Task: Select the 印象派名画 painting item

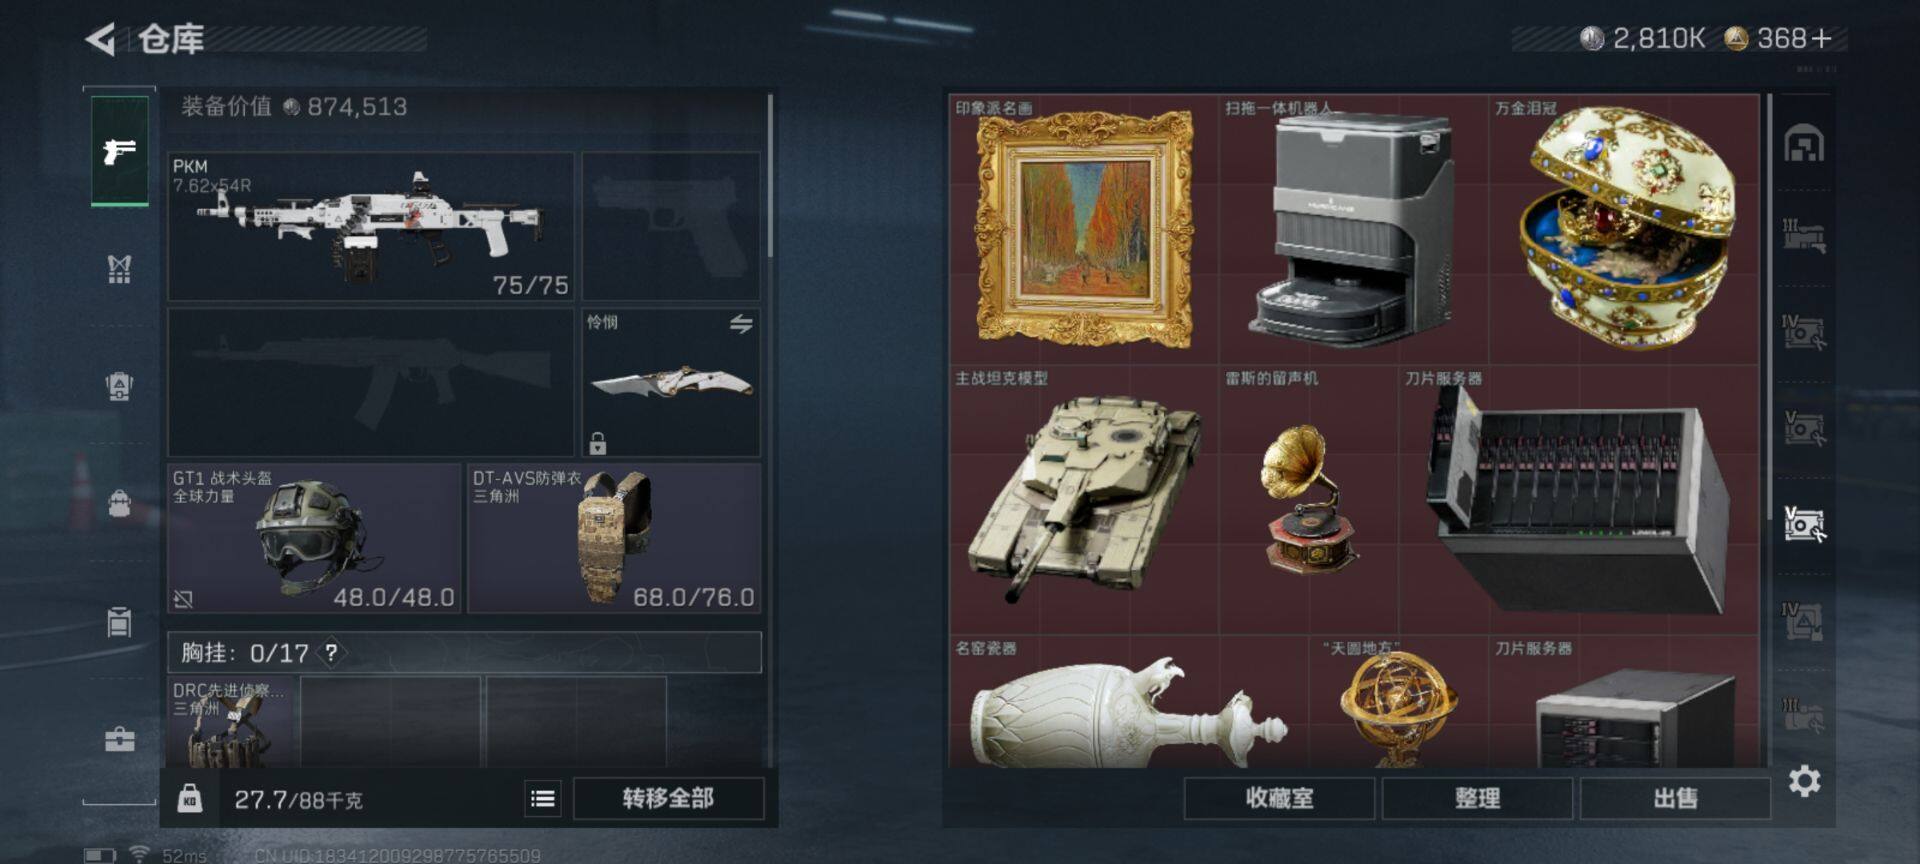Action: tap(1083, 229)
